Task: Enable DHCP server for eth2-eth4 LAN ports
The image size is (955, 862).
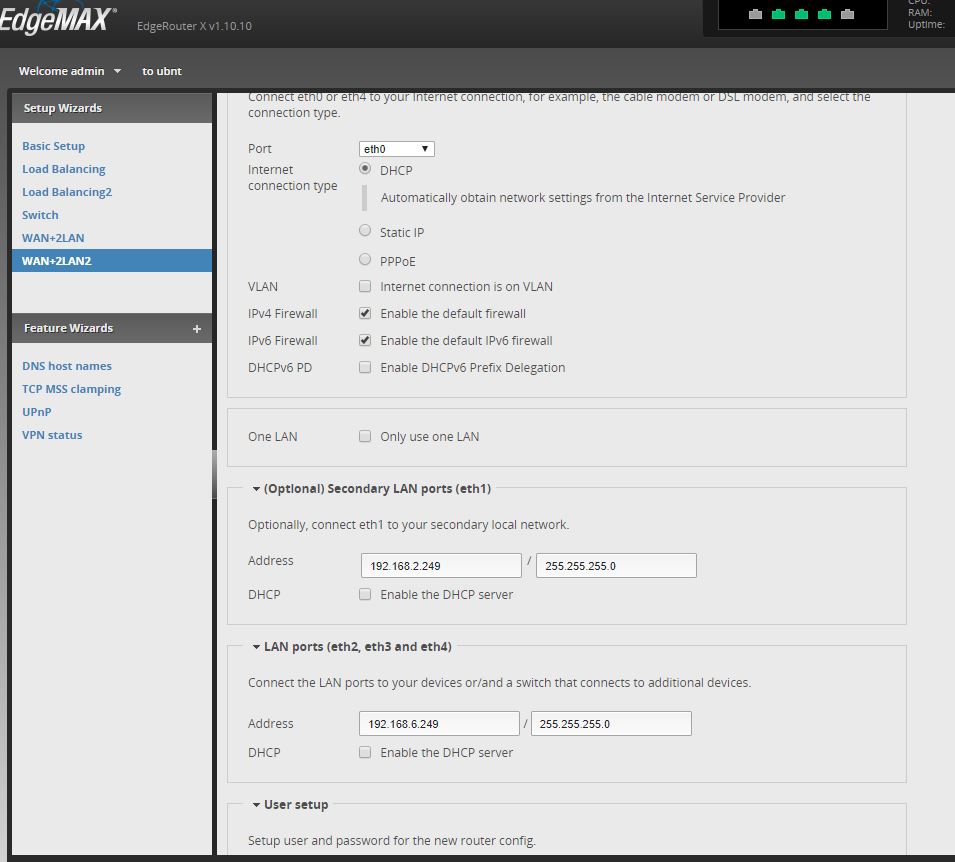Action: click(x=365, y=752)
